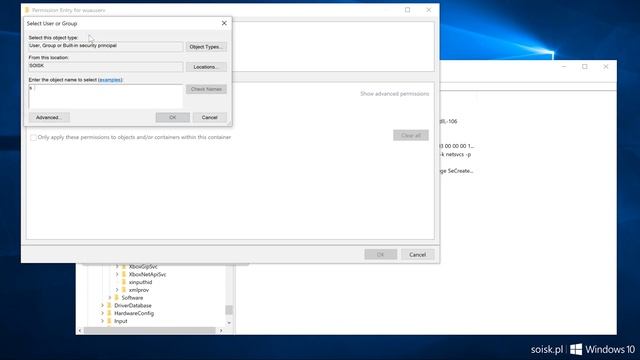Select the xmlprov folder icon
The image size is (640, 360).
[124, 290]
